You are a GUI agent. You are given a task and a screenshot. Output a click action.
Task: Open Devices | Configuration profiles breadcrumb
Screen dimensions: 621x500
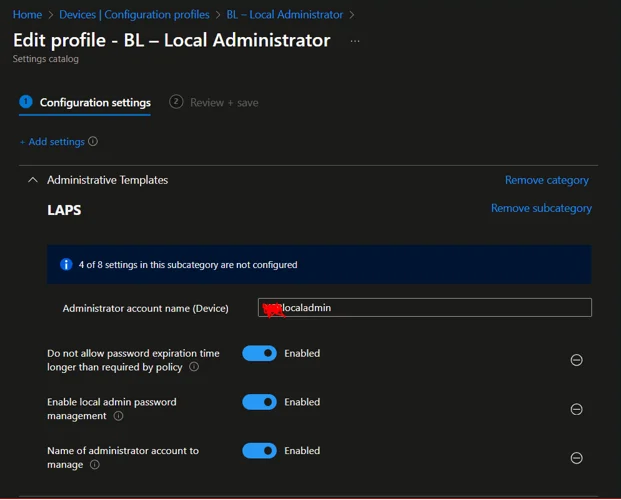click(x=134, y=15)
